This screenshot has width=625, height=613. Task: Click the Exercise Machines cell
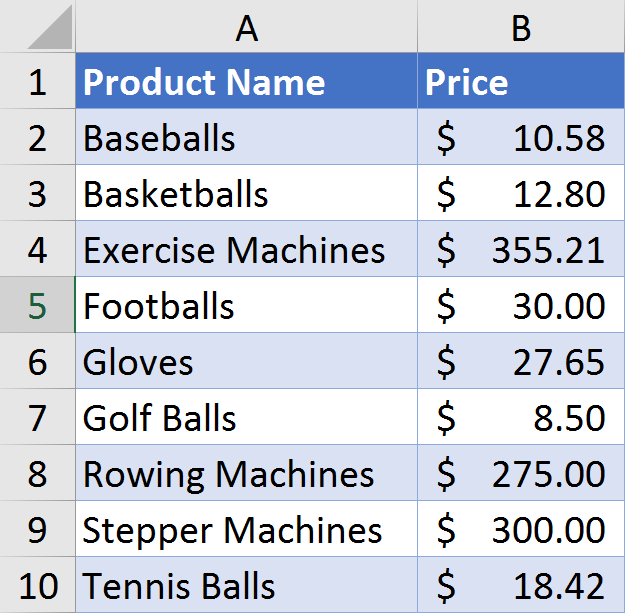coord(246,250)
